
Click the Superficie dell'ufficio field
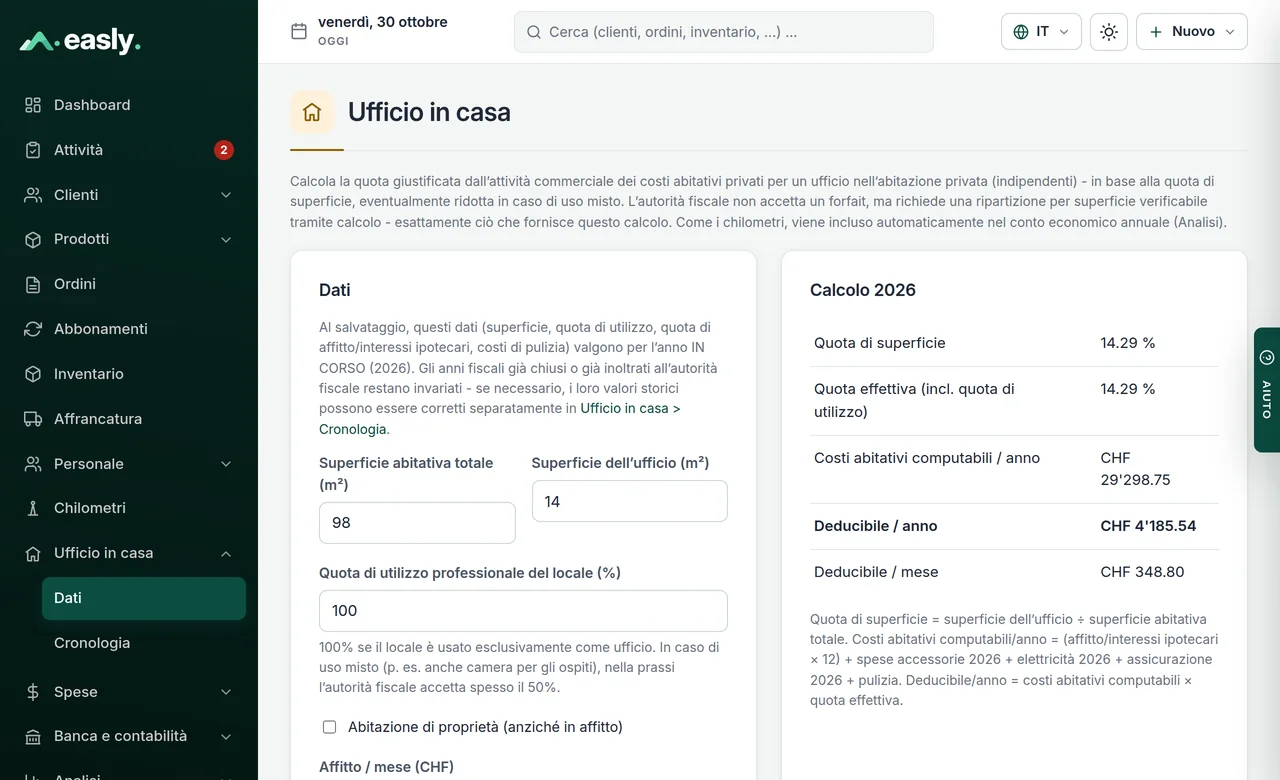[x=630, y=501]
